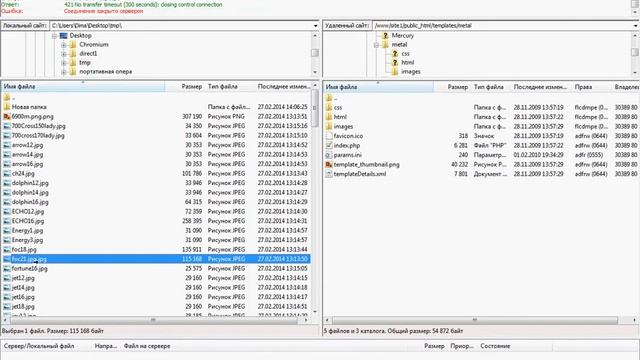The width and height of the screenshot is (640, 360).
Task: Click the html question-mark icon in remote tree
Action: click(x=395, y=62)
